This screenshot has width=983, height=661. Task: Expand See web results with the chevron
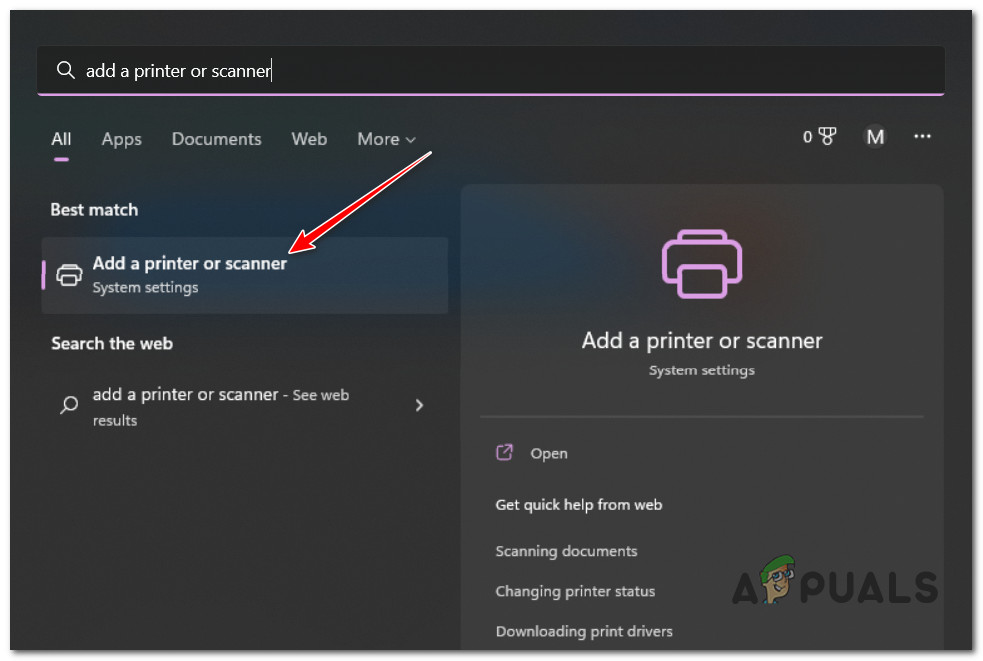(419, 406)
